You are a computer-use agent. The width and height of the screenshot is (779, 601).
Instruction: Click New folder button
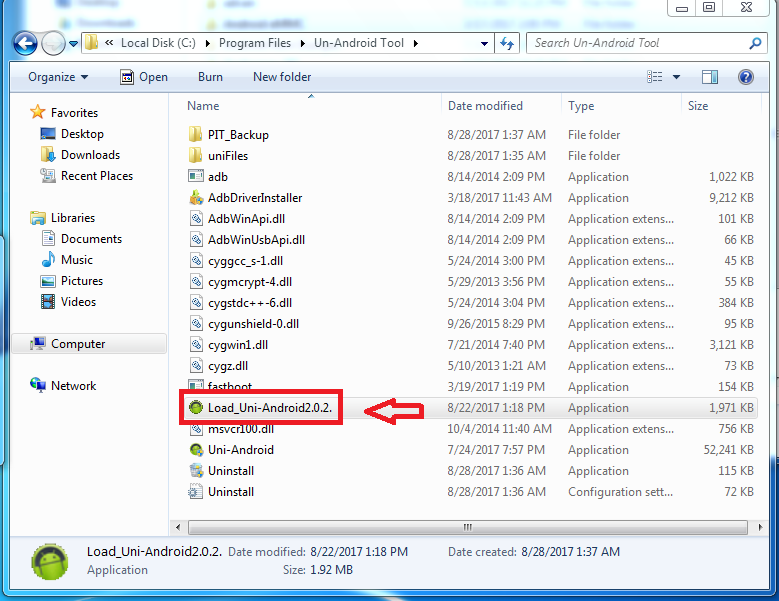(282, 77)
